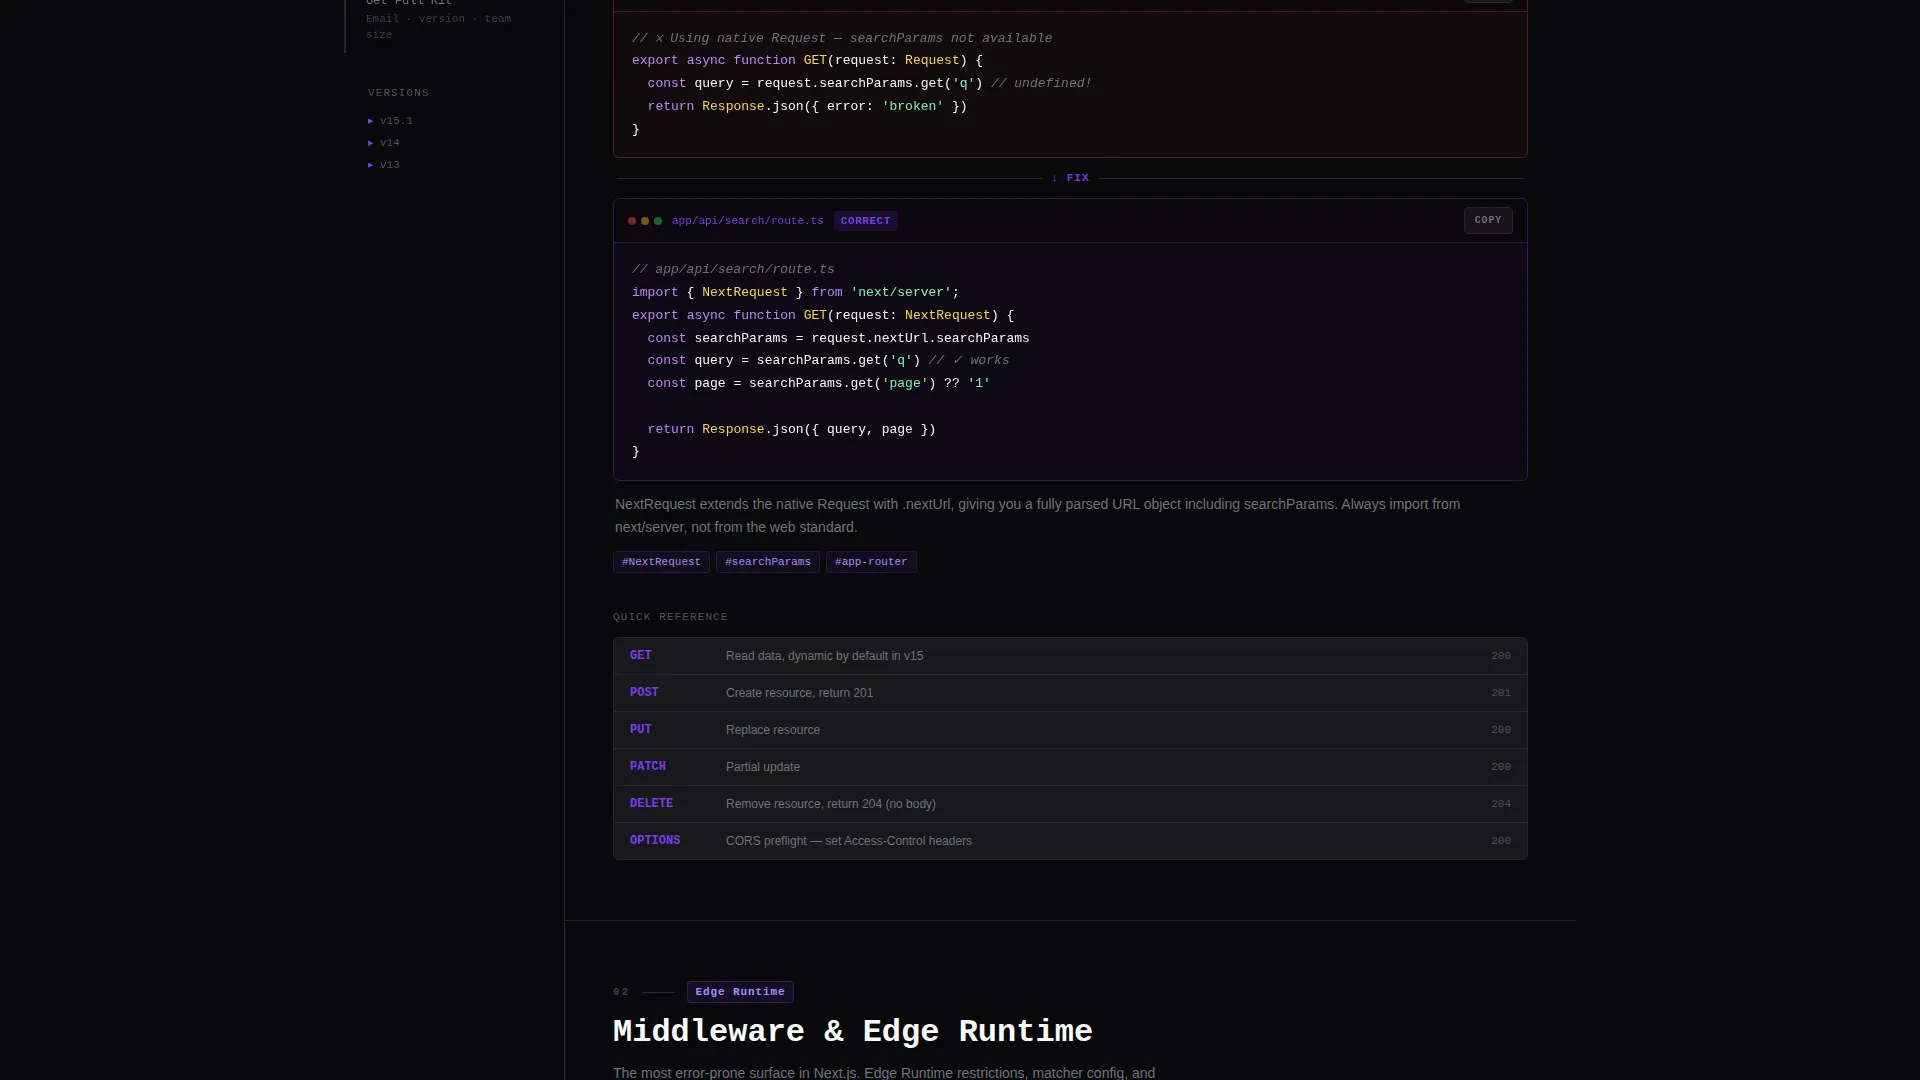The width and height of the screenshot is (1920, 1080).
Task: Click the CORRECT badge on code block
Action: (865, 221)
